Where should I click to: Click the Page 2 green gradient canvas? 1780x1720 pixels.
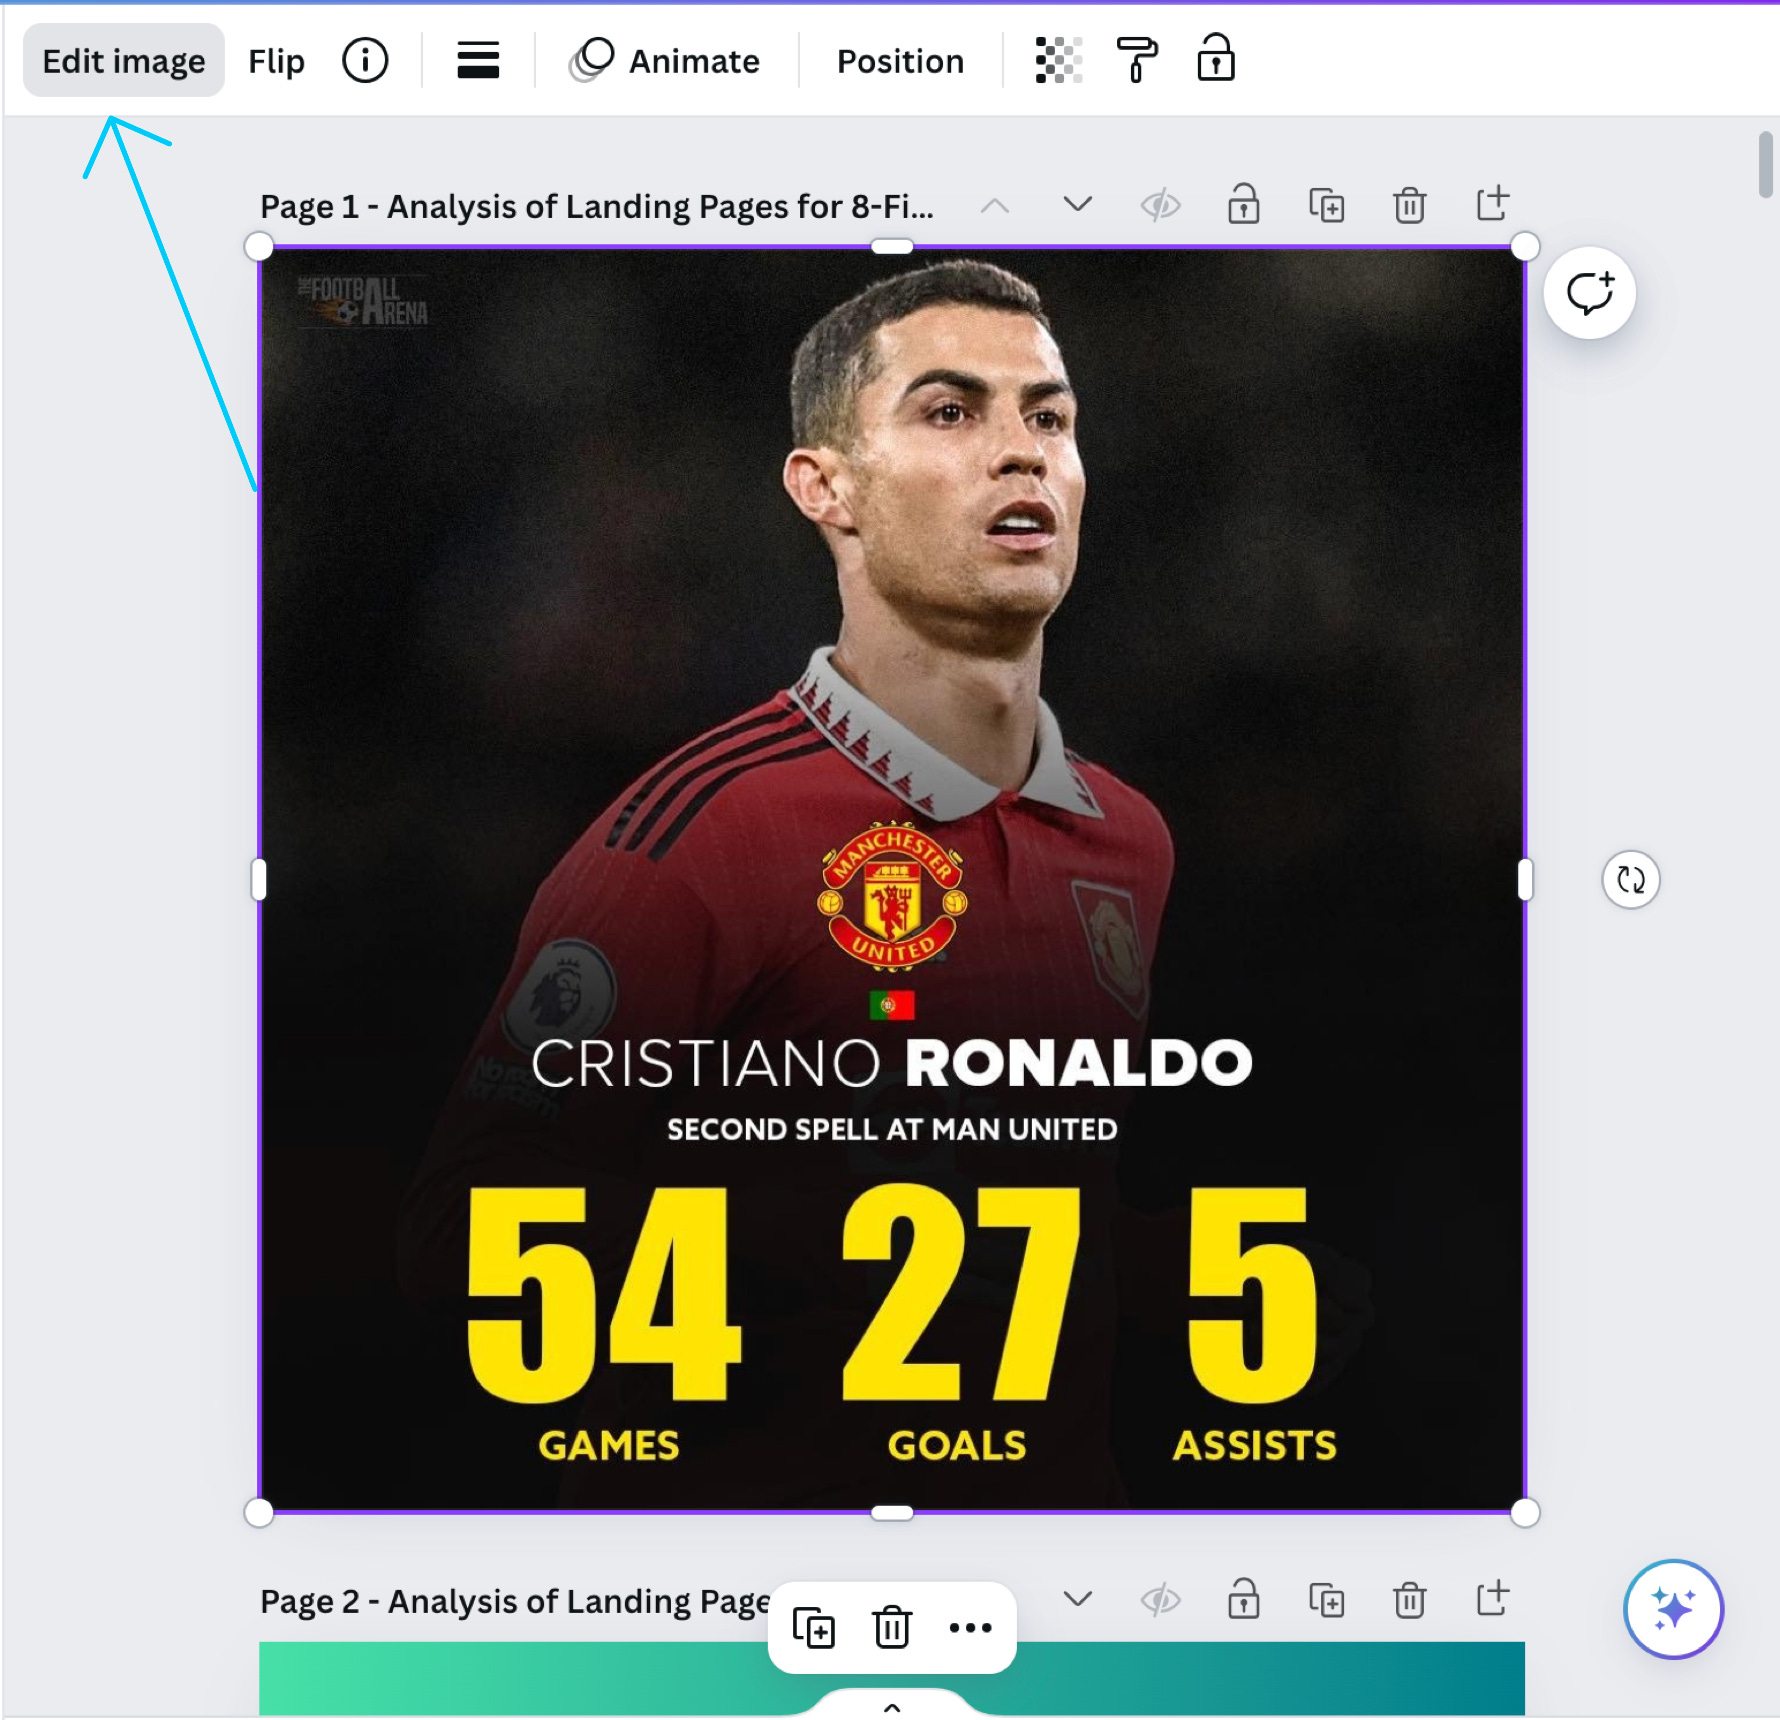coord(892,1678)
